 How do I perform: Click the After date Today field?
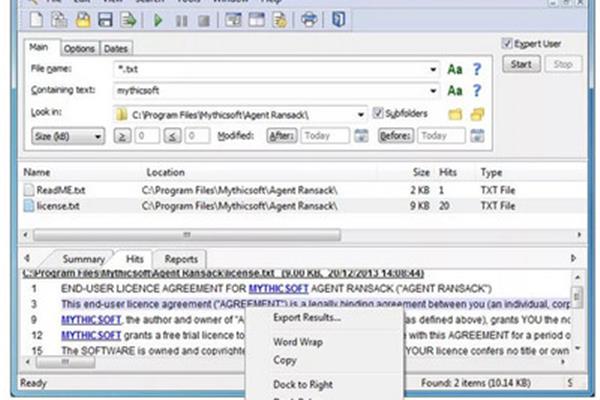tap(325, 136)
